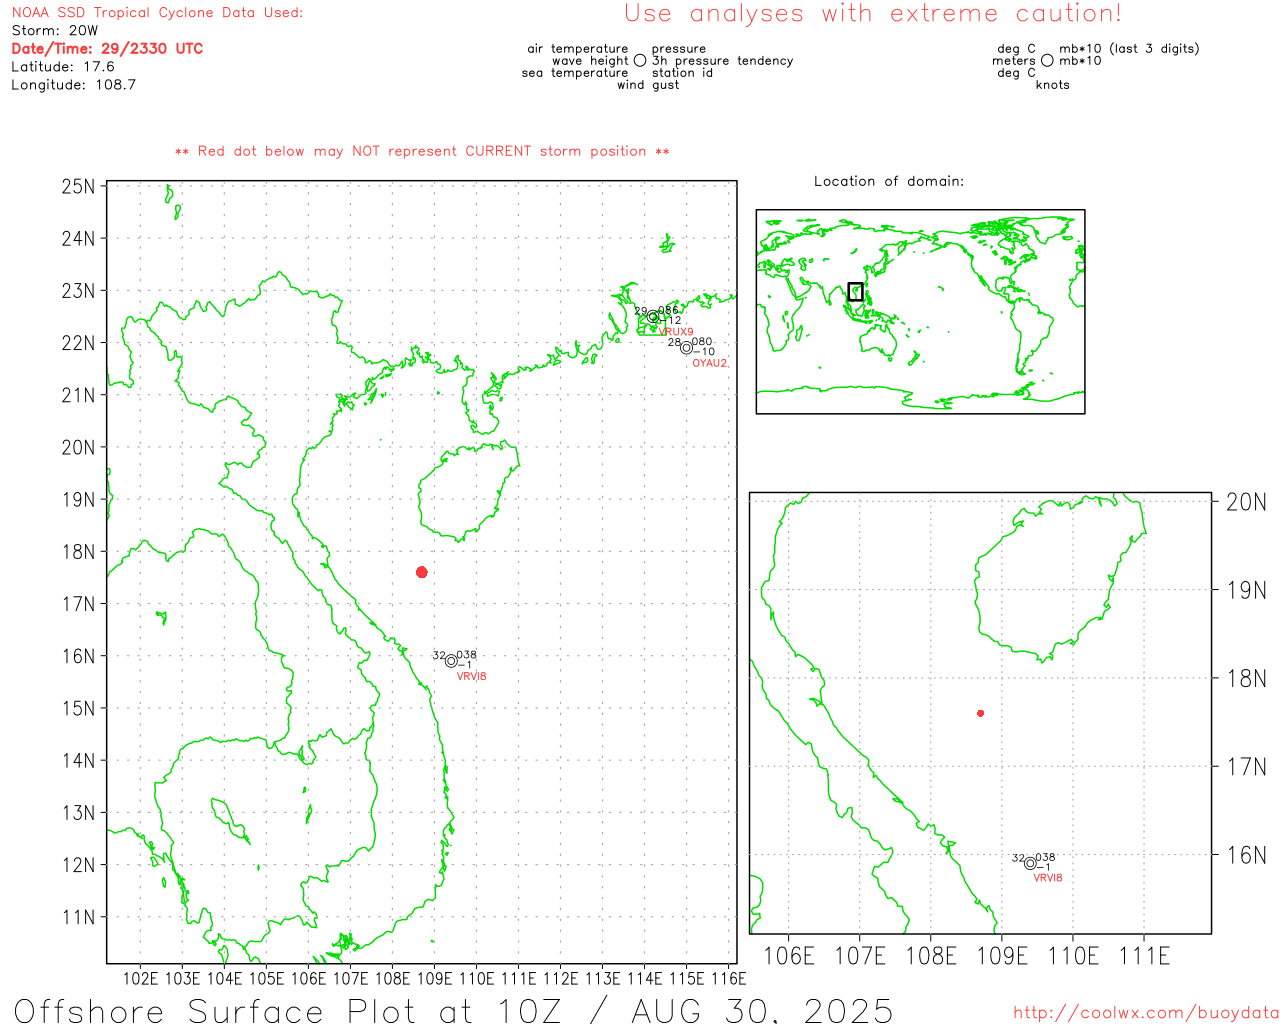
Task: Click the 'Offshore Surface Plot at 10Z' title
Action: tap(453, 1010)
